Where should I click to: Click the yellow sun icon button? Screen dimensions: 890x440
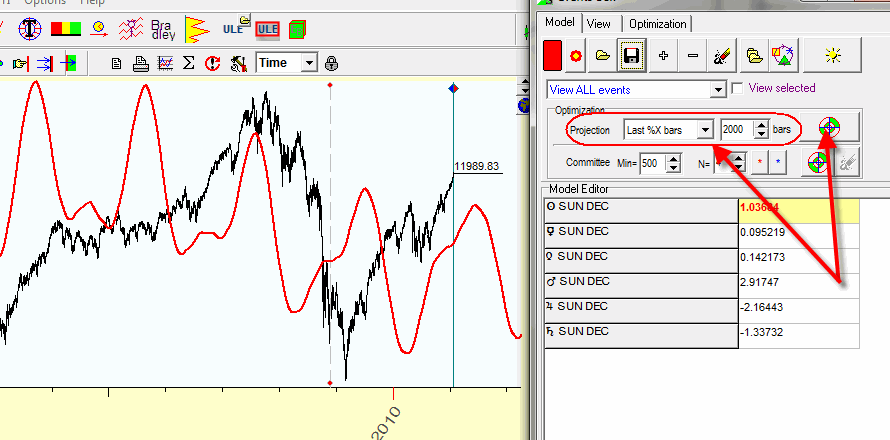832,56
